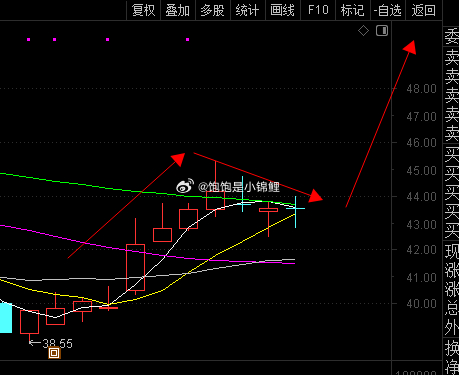459x375 pixels.
Task: Select the 46.00 price axis label
Action: point(421,143)
